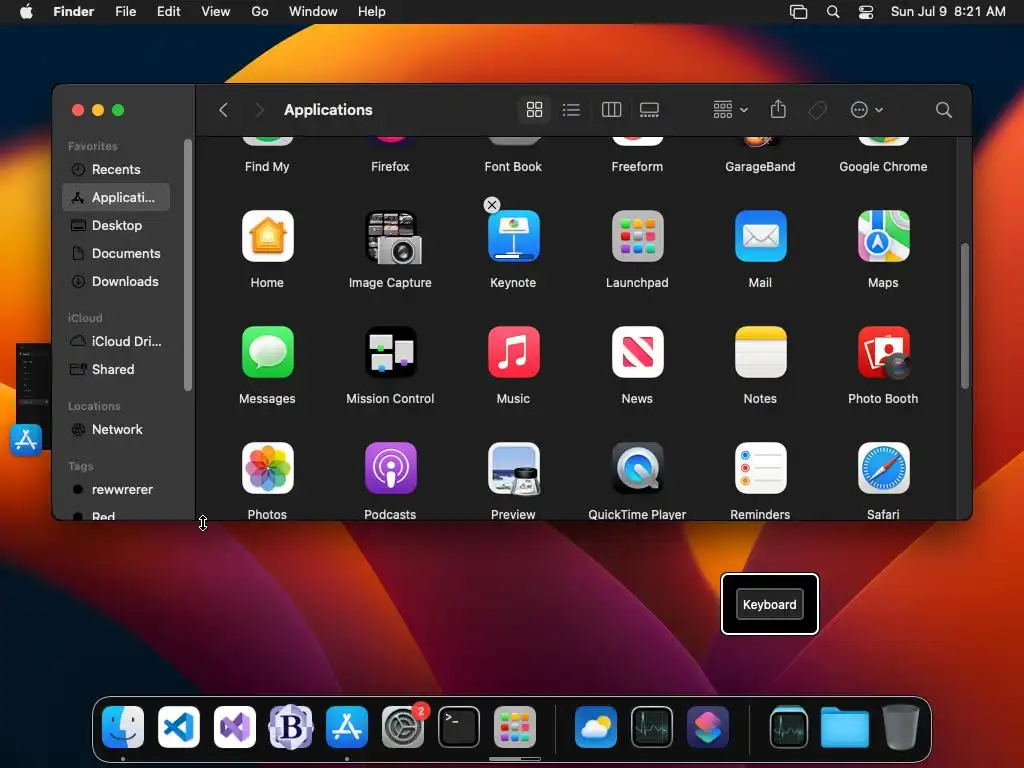Open Desktop in the sidebar
This screenshot has width=1024, height=768.
pyautogui.click(x=116, y=225)
